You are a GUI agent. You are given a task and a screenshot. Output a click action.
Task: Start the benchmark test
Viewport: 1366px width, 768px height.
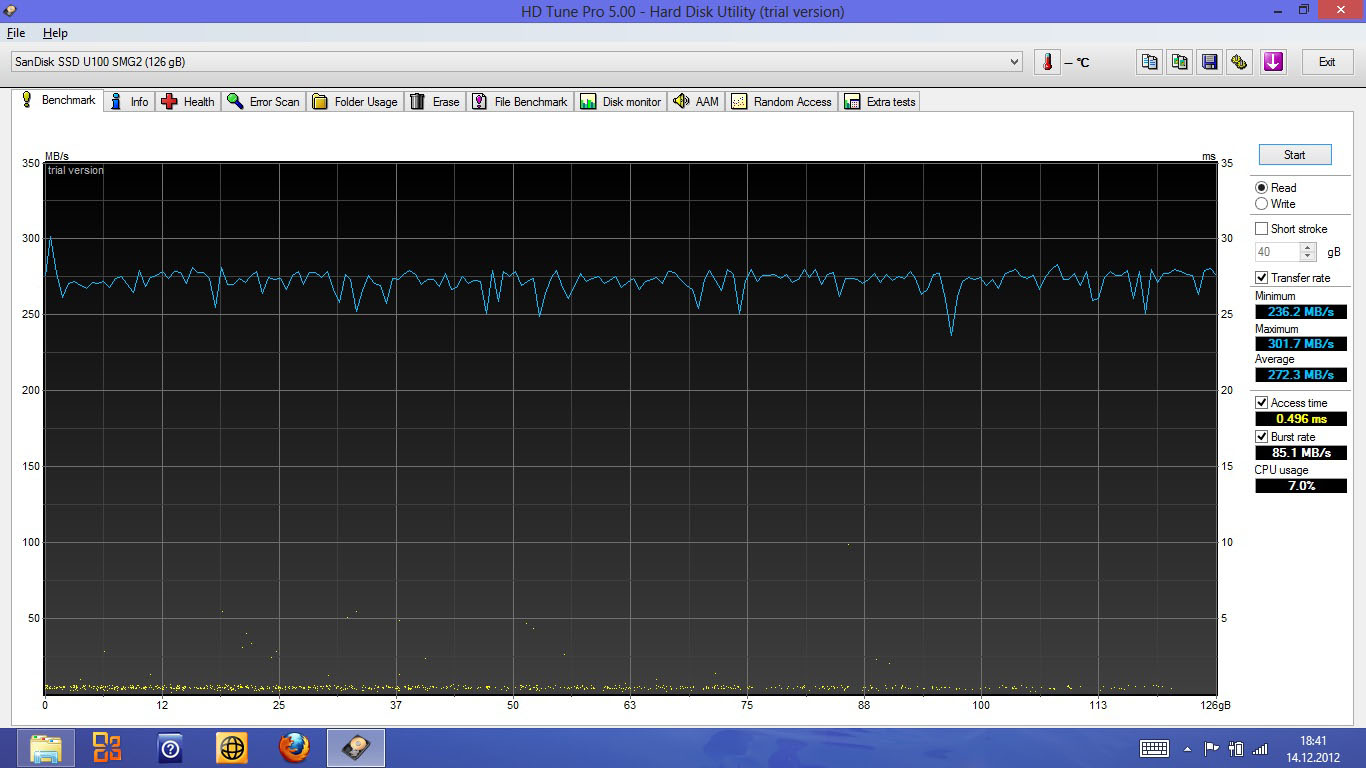click(1295, 155)
